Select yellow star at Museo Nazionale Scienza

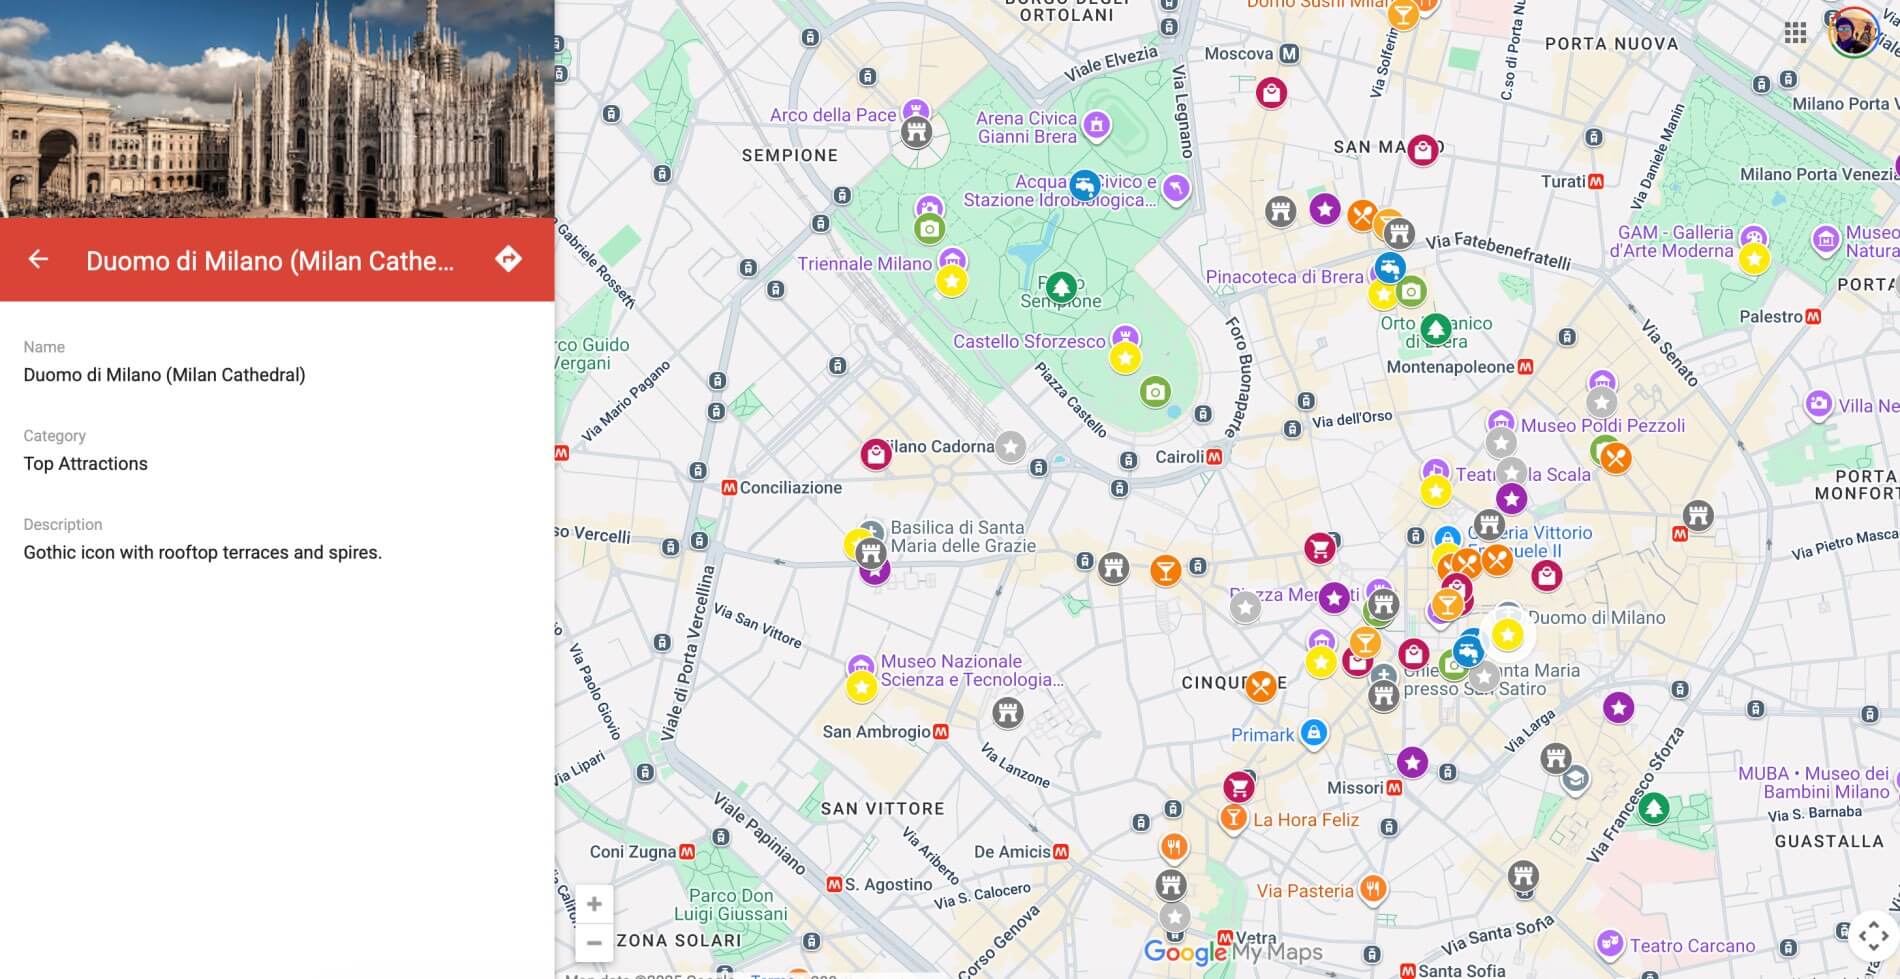[x=861, y=687]
